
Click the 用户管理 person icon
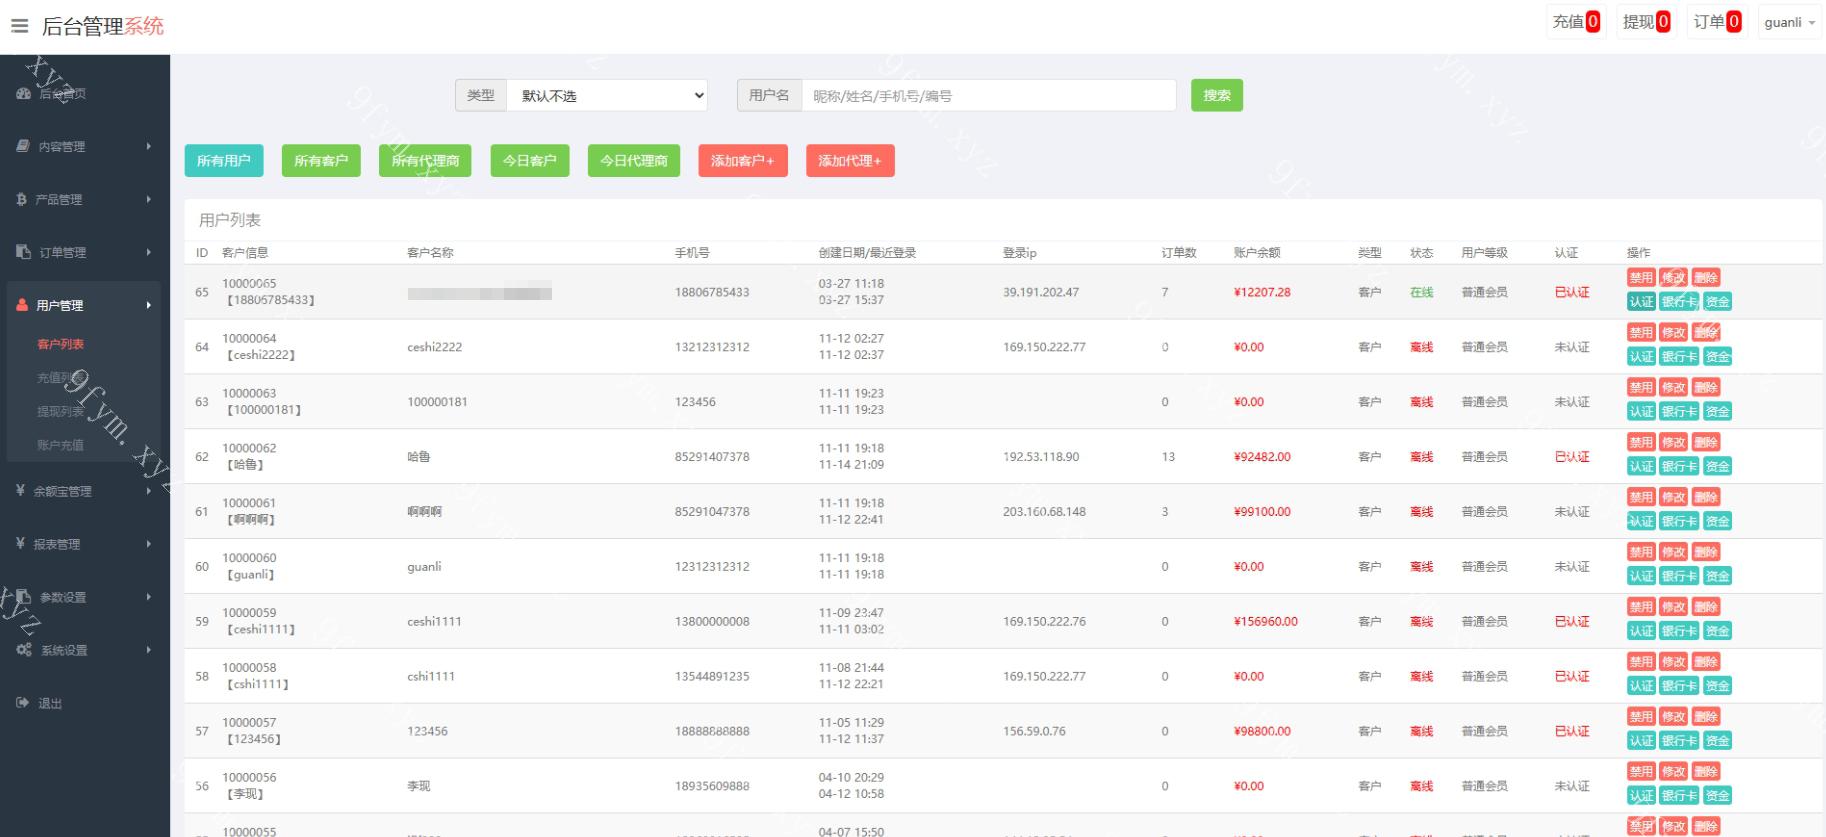click(x=22, y=305)
